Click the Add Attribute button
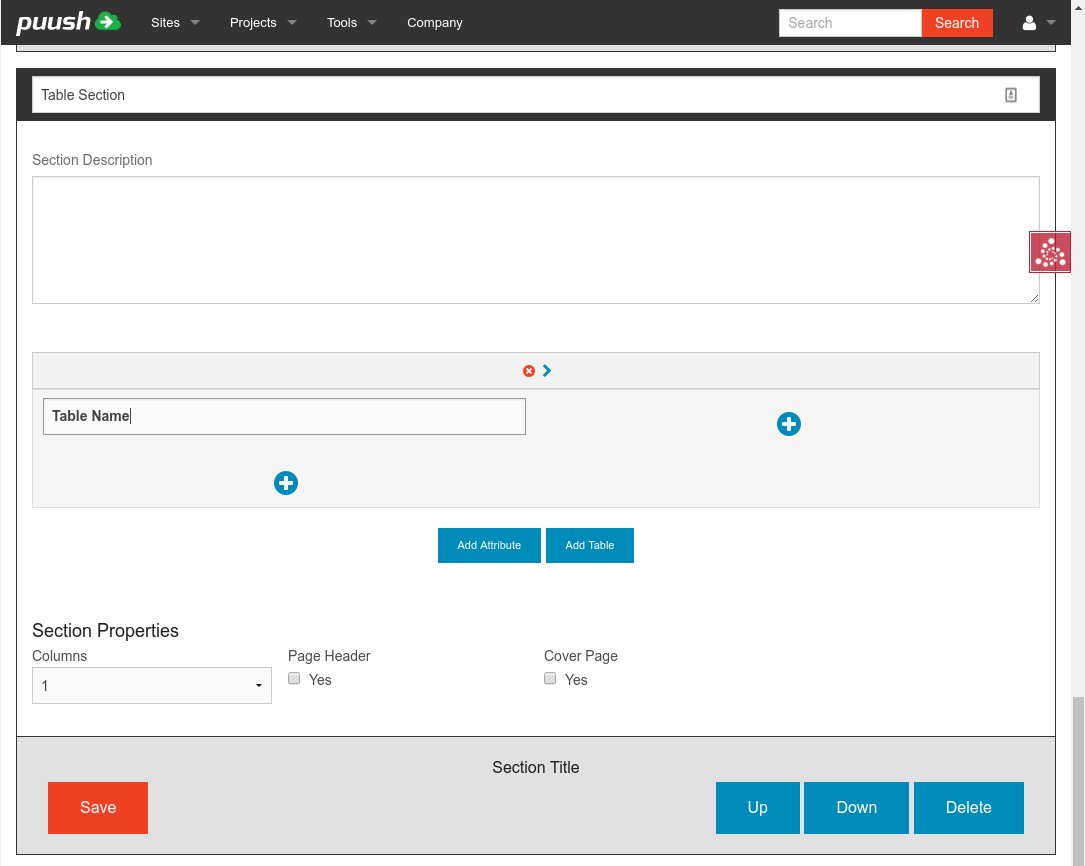Image resolution: width=1085 pixels, height=866 pixels. click(489, 545)
